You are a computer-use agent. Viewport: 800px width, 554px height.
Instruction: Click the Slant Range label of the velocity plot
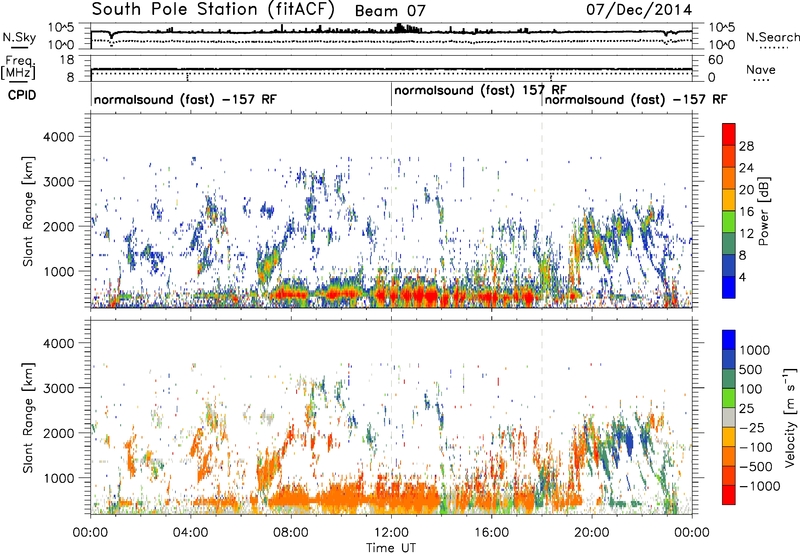(x=28, y=417)
